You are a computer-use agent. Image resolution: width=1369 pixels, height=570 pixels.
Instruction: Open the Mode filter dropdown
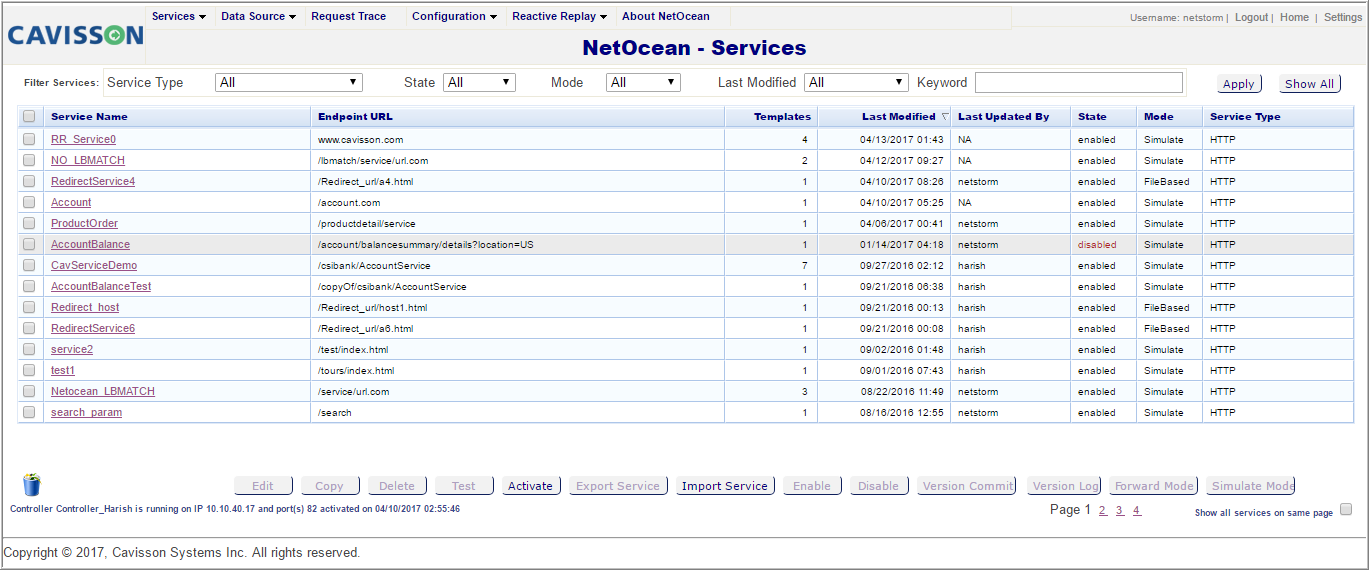point(643,82)
